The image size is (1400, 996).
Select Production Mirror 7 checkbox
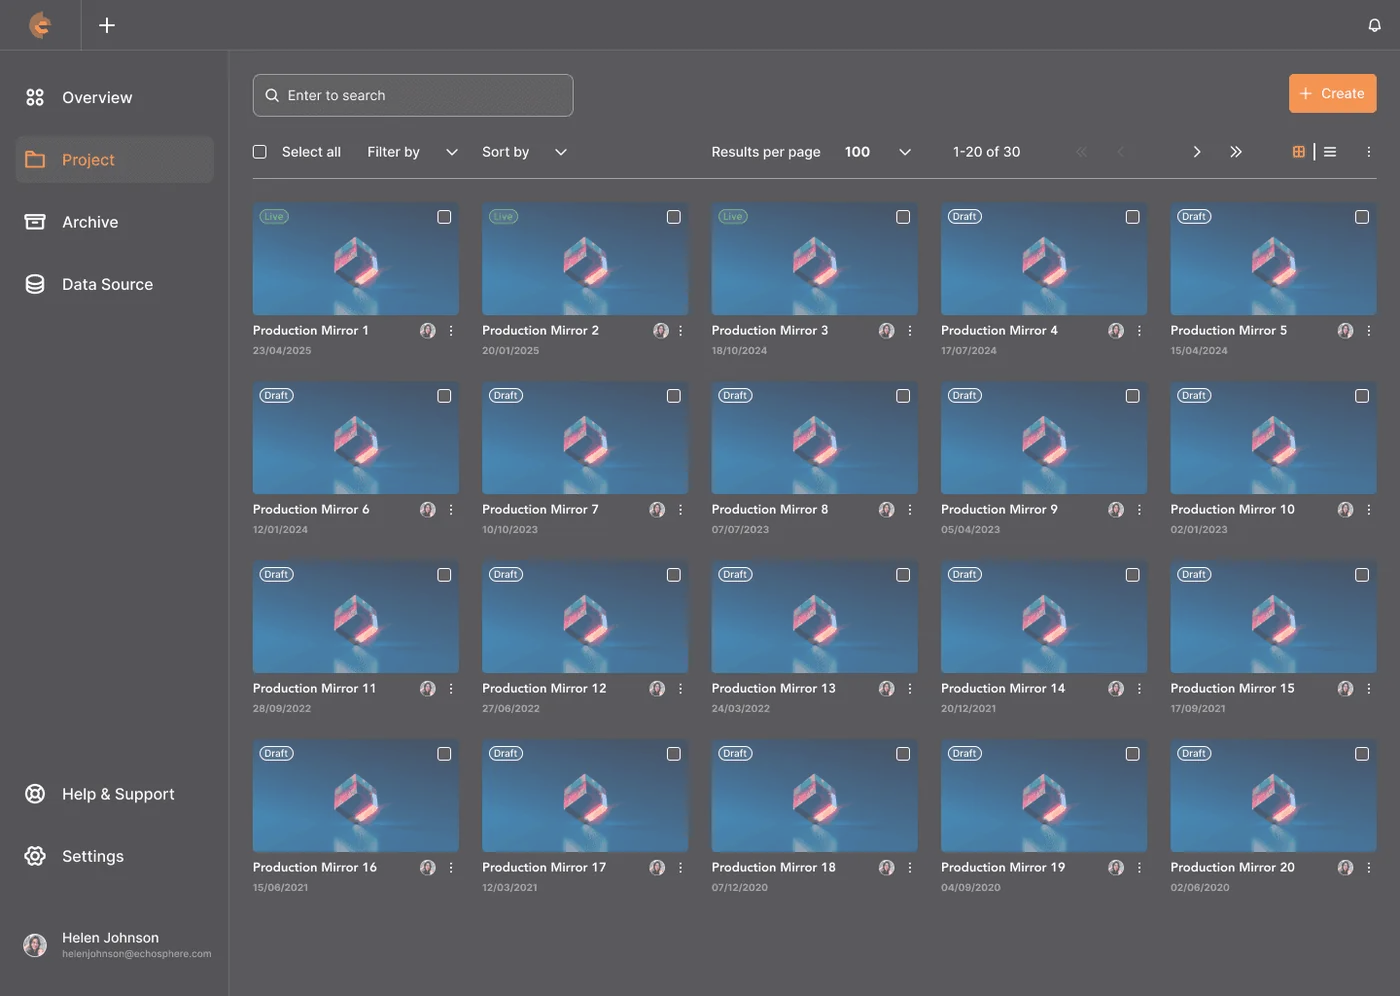pyautogui.click(x=674, y=396)
